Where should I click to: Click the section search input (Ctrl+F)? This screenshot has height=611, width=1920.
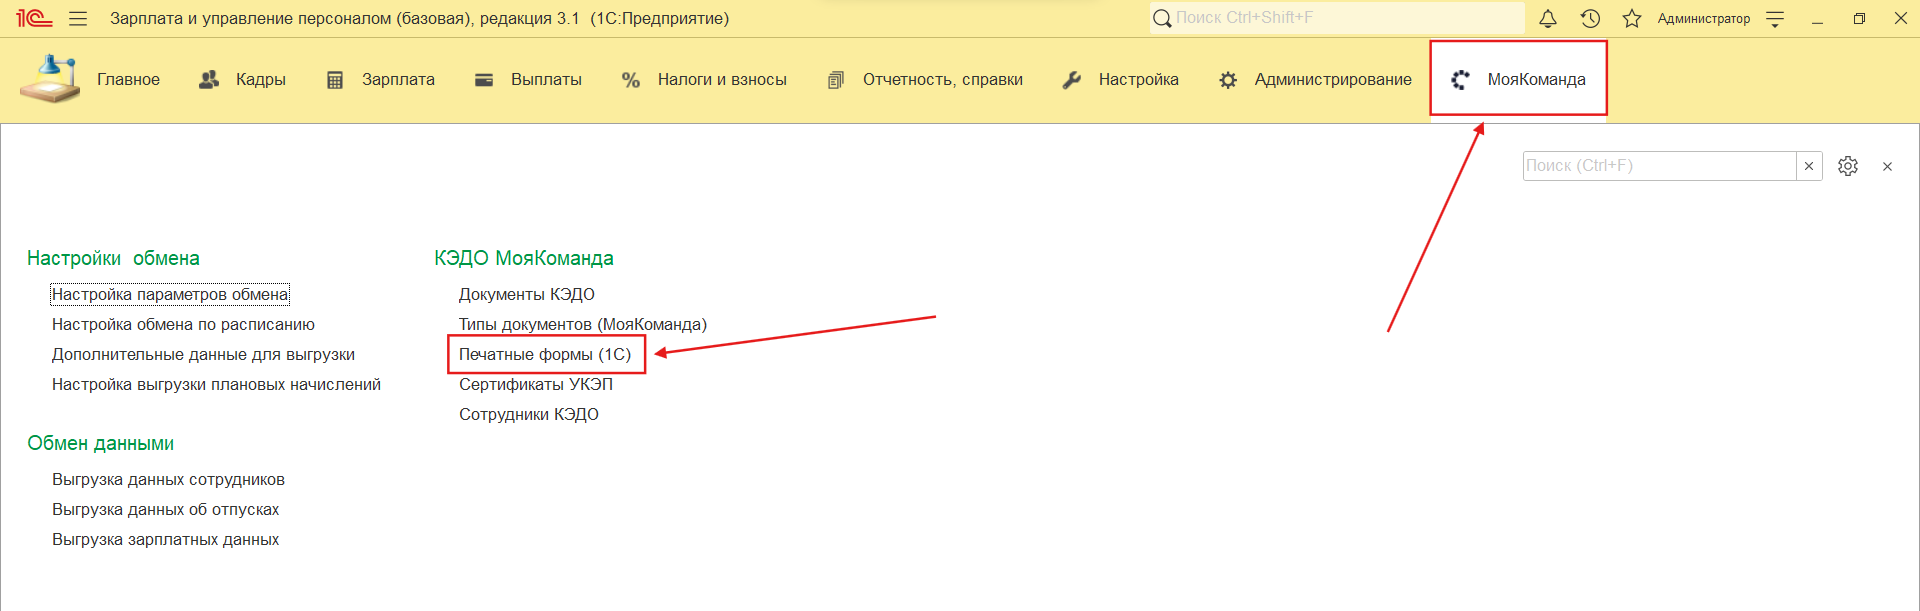[x=1658, y=166]
